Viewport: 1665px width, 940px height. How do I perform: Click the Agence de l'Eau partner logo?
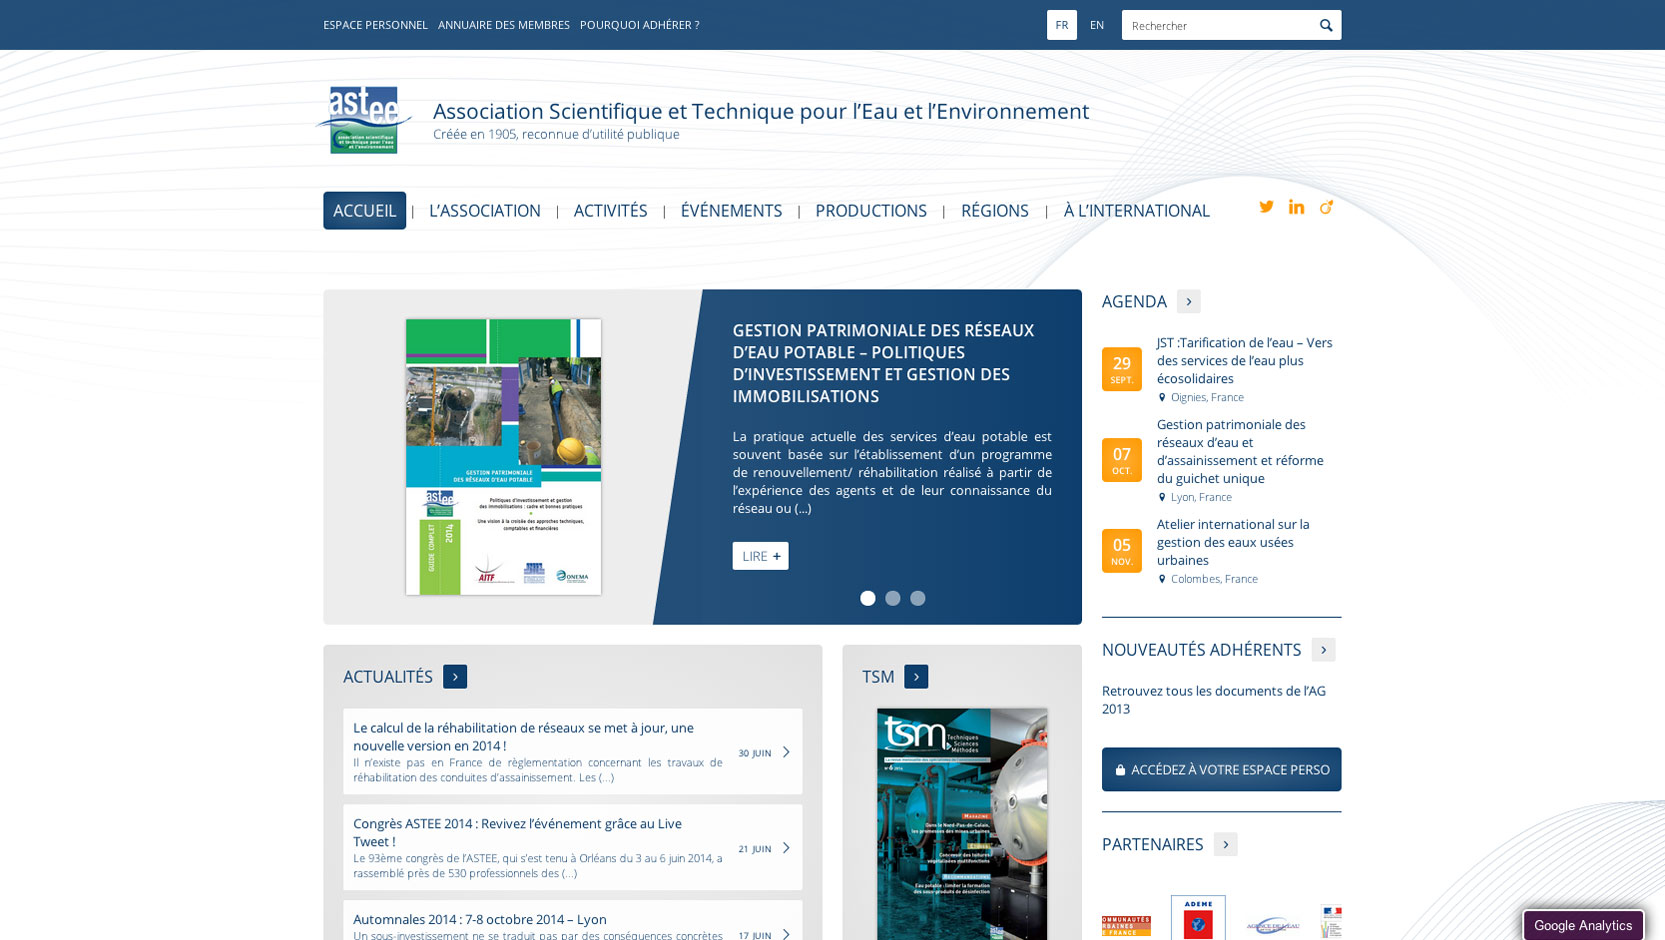(x=1273, y=926)
